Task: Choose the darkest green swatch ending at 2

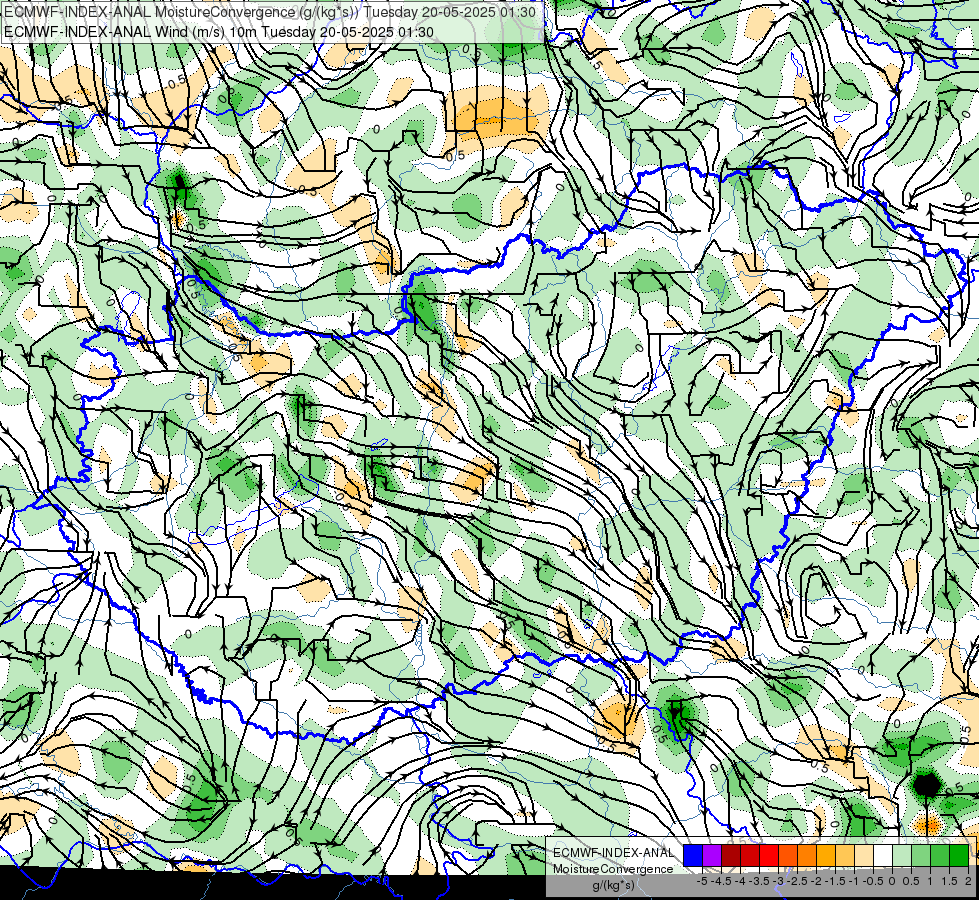Action: click(959, 855)
